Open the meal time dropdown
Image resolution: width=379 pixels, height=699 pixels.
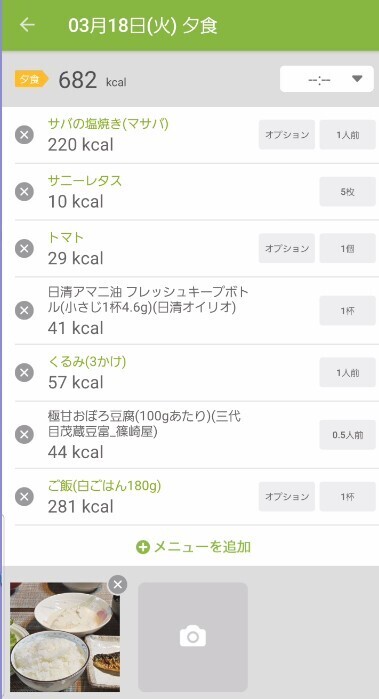tap(327, 79)
